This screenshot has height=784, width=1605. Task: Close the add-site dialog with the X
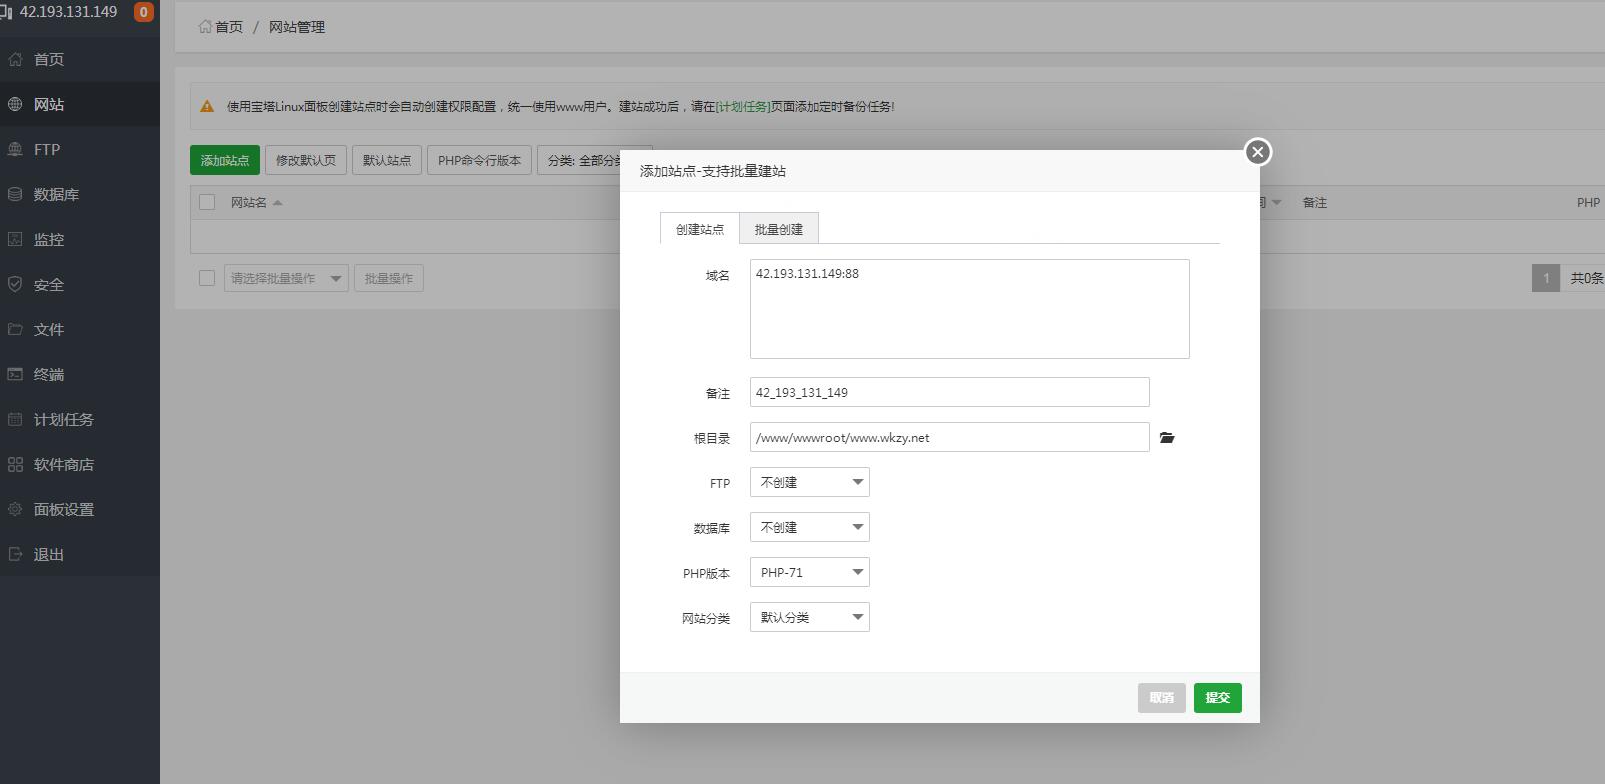[1257, 152]
